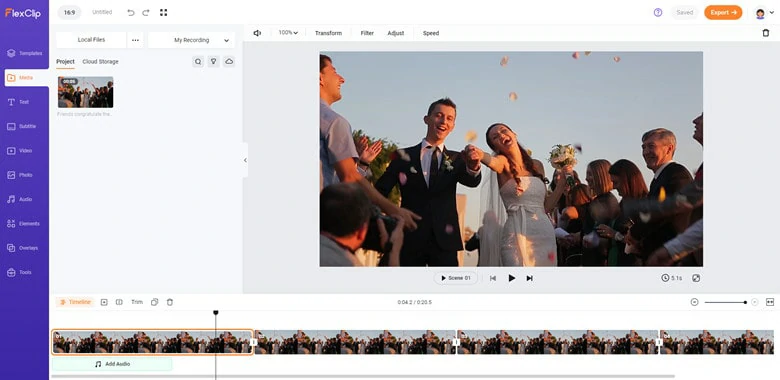Click the fullscreen icon next to redo

(163, 12)
